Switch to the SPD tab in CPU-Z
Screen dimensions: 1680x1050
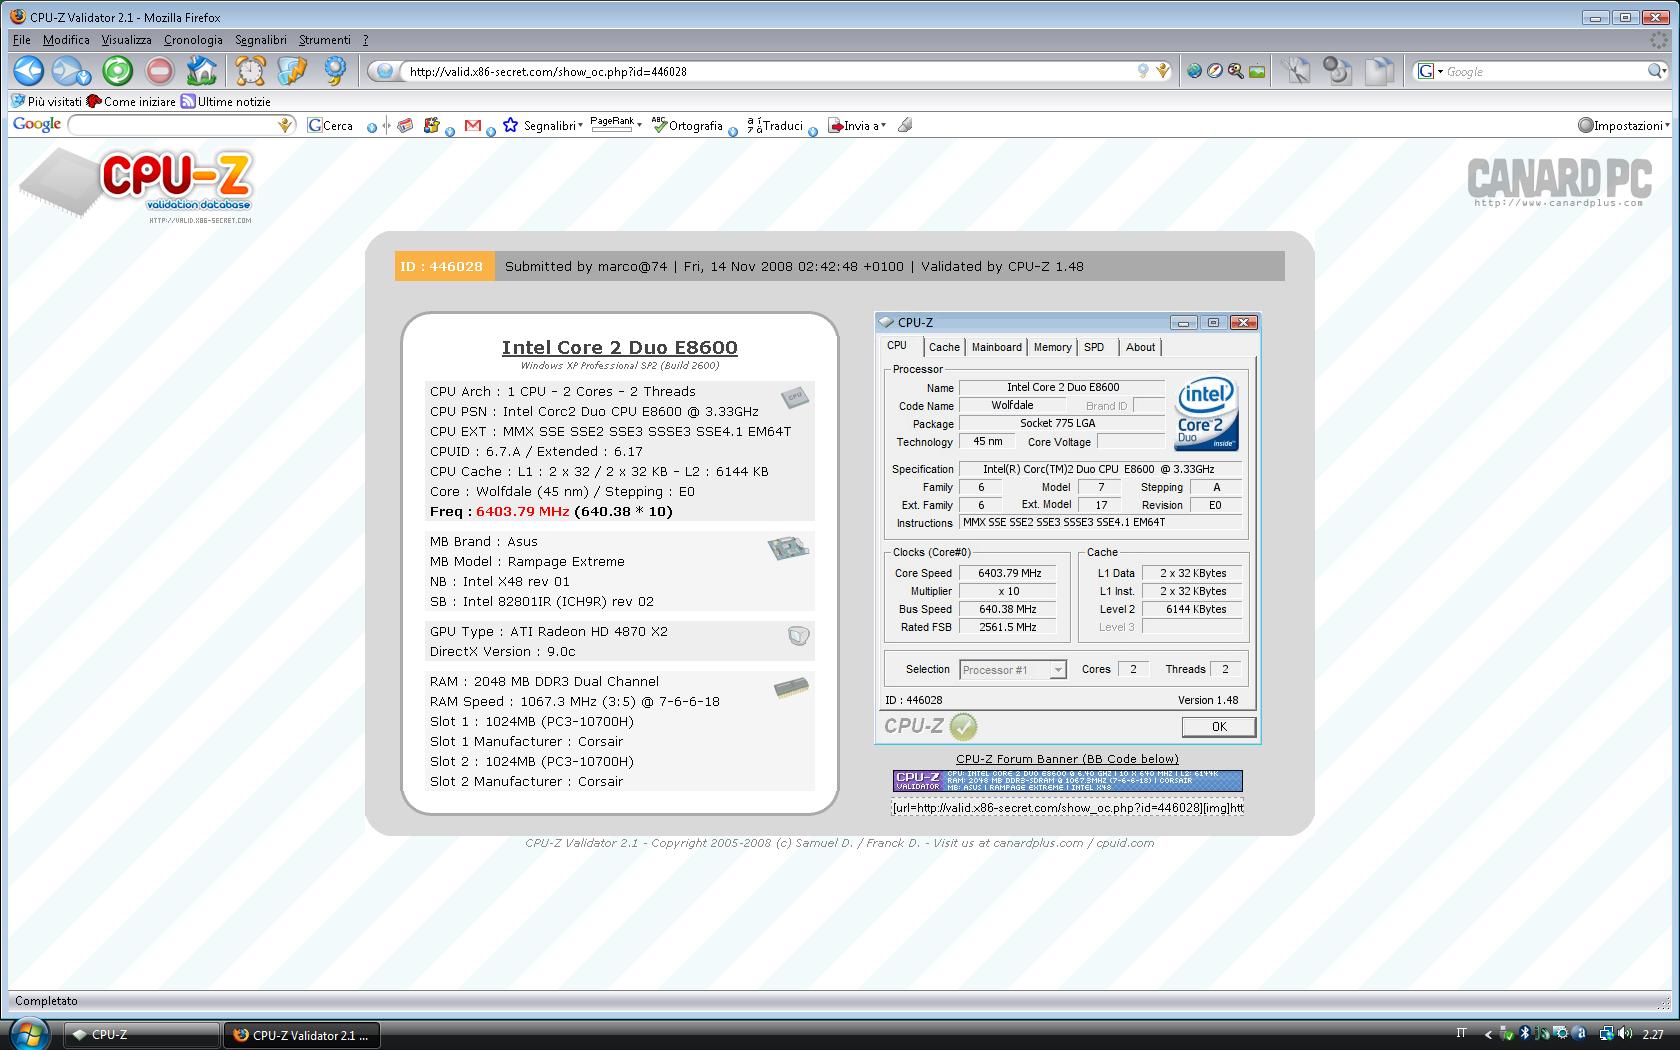tap(1094, 347)
